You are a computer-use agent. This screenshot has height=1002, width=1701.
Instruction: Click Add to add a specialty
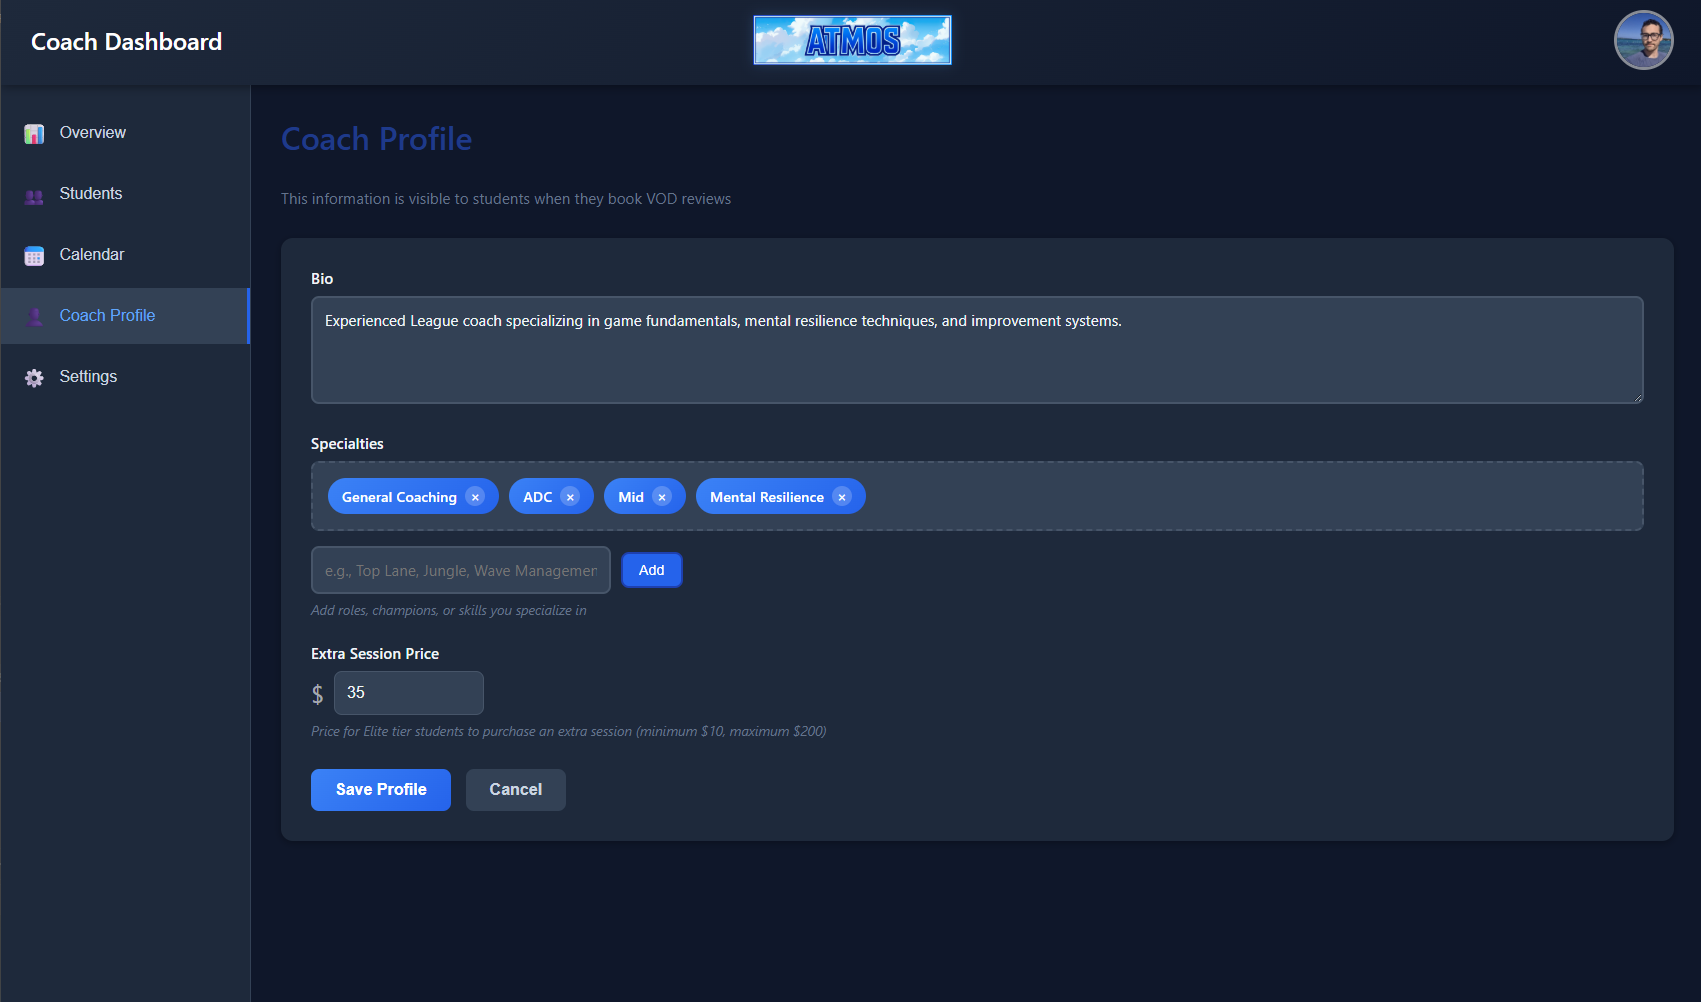tap(651, 570)
